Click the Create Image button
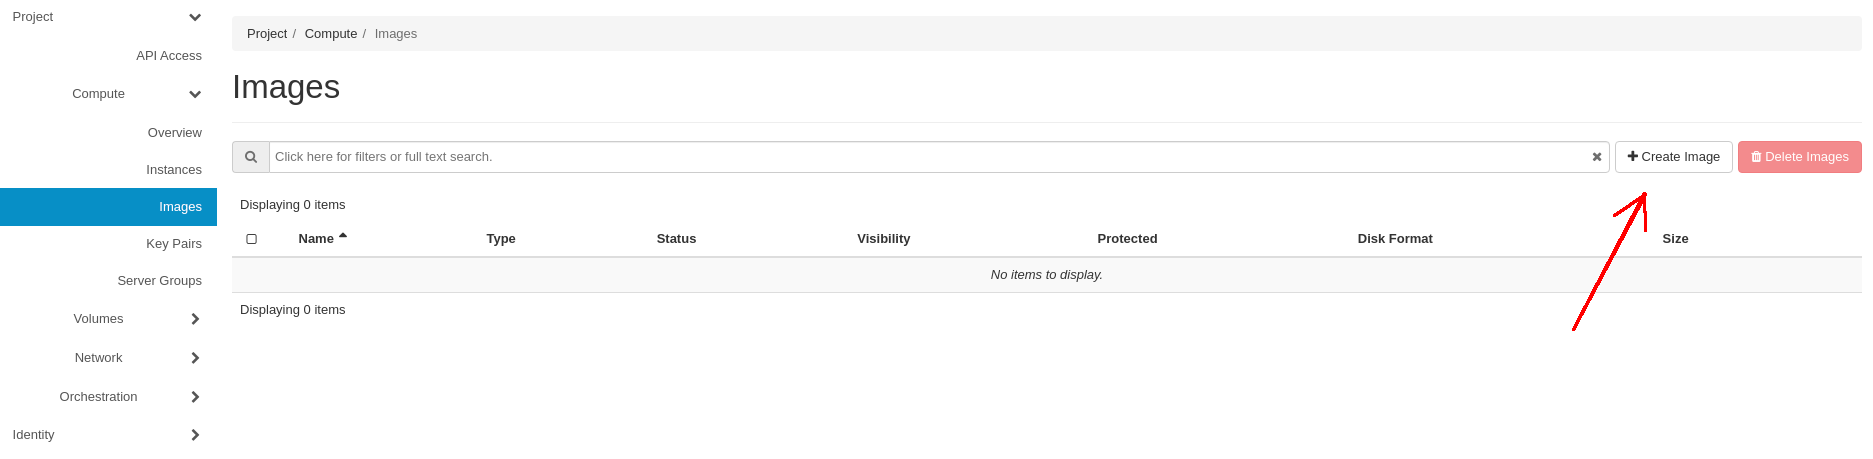 [x=1673, y=157]
